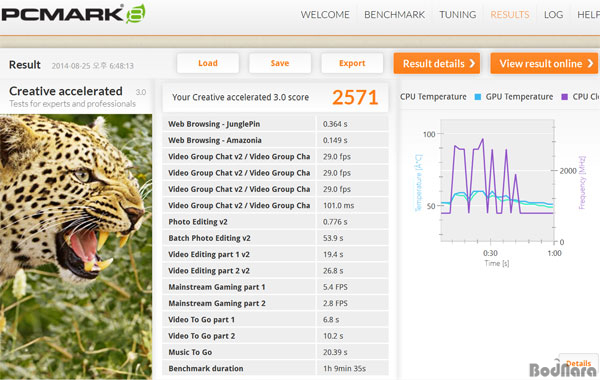Open the HELP tab
Viewport: 600px width, 380px height.
[x=589, y=15]
